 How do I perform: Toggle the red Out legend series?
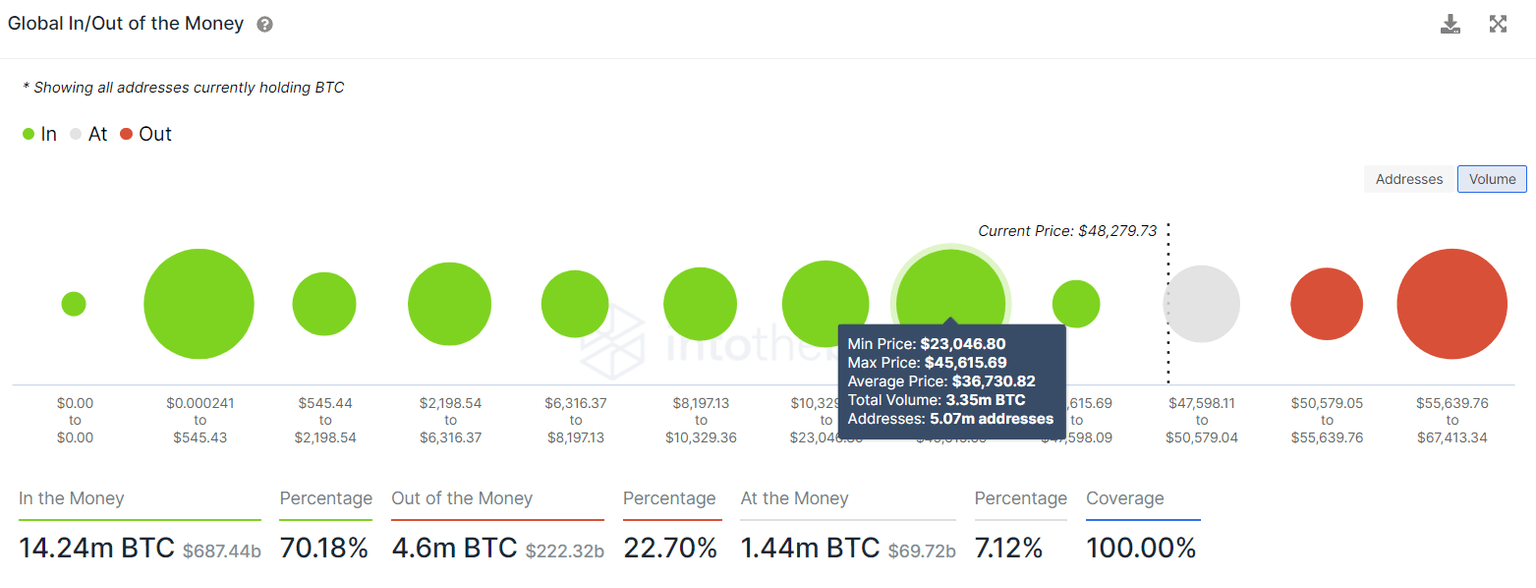click(146, 134)
